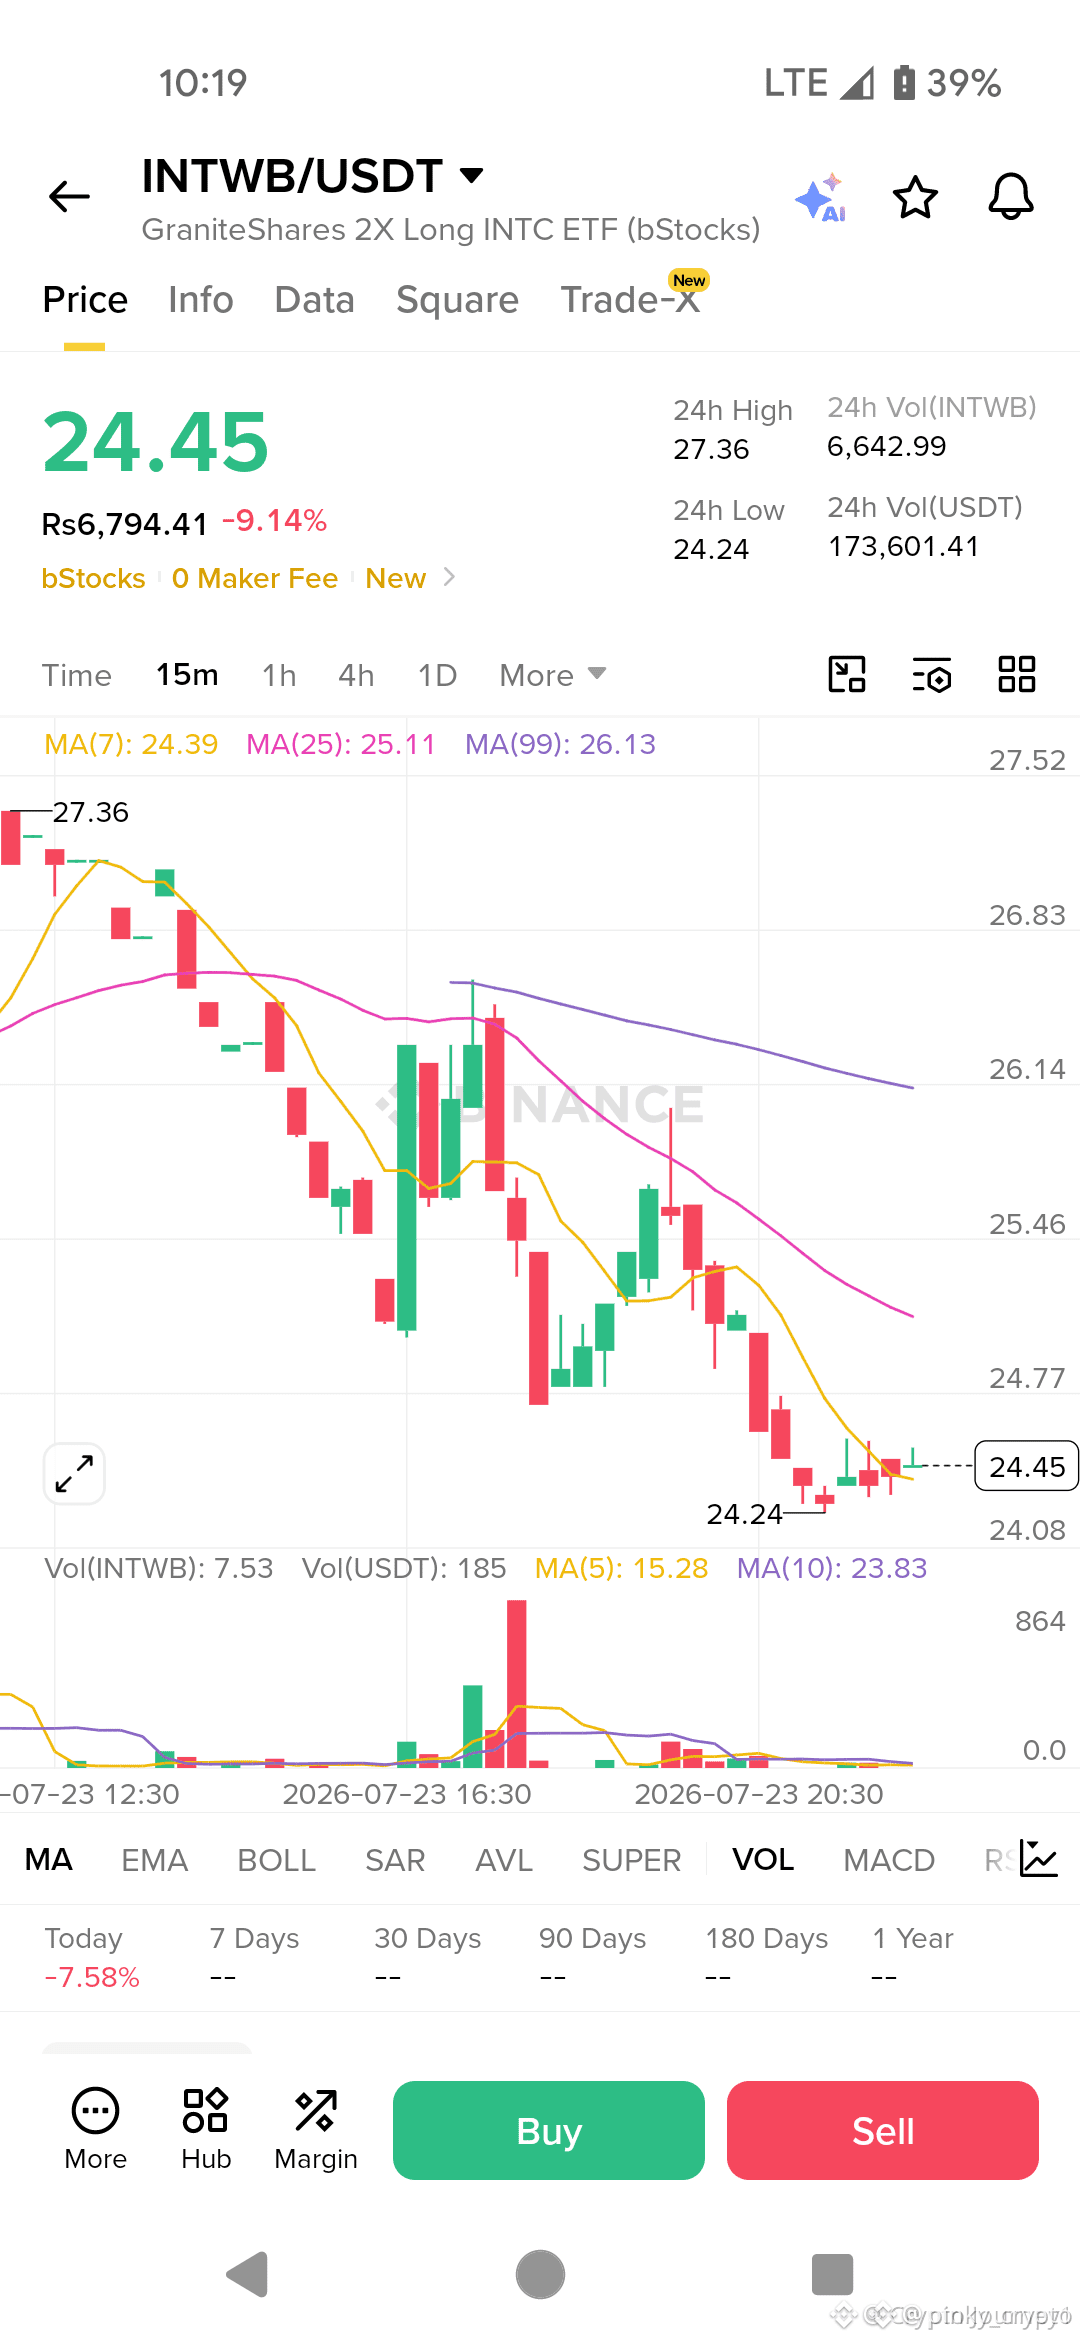Viewport: 1080px width, 2340px height.
Task: Tap the 30 Days performance cell
Action: tap(428, 1957)
